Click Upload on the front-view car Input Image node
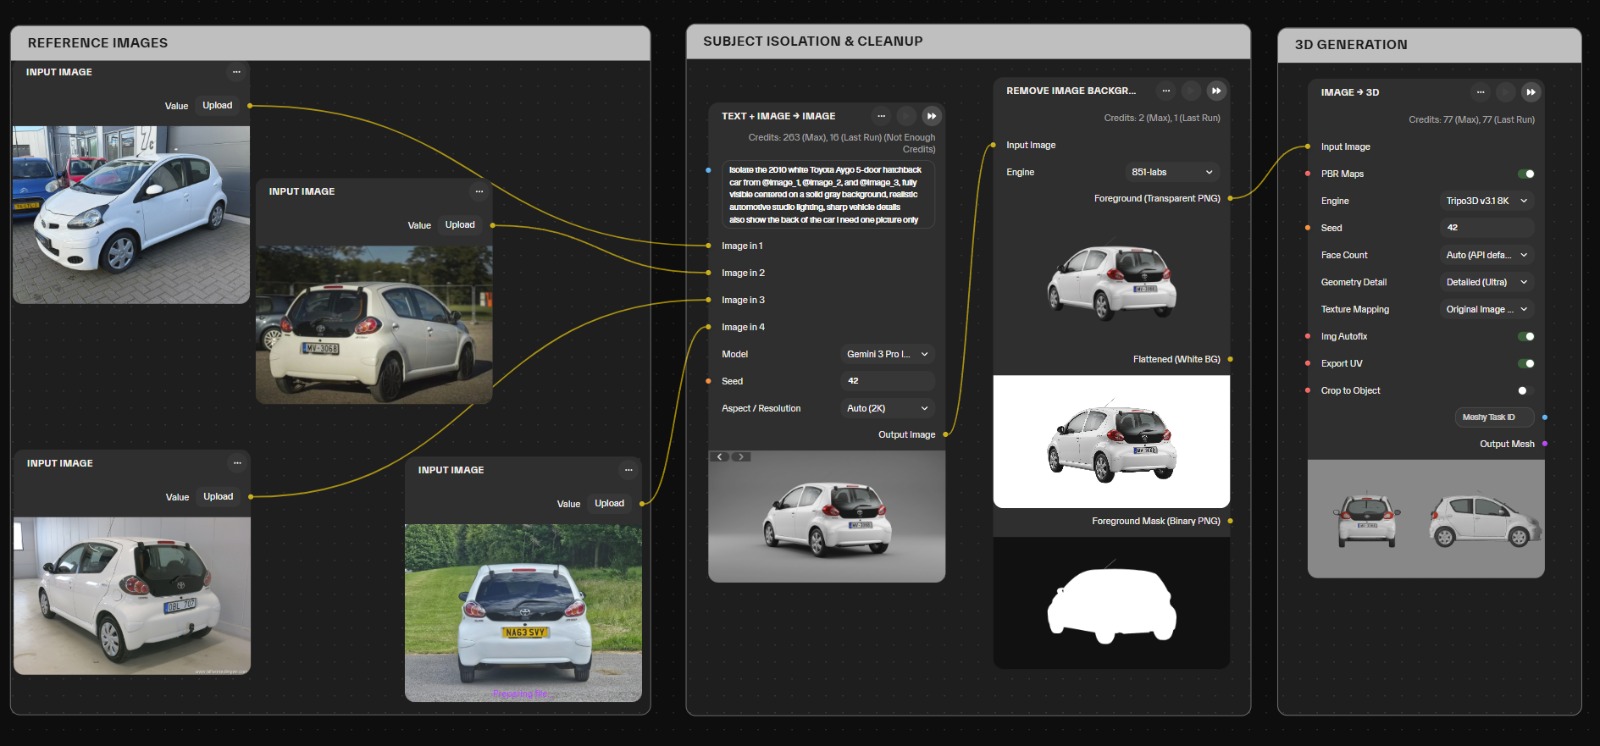Viewport: 1600px width, 746px height. coord(217,105)
